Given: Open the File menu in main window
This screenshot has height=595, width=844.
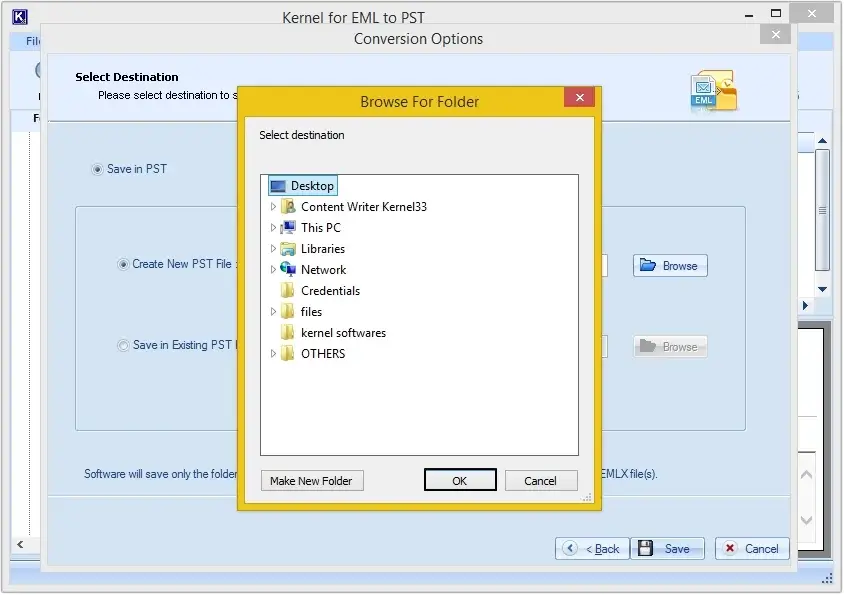Looking at the screenshot, I should click(x=32, y=41).
